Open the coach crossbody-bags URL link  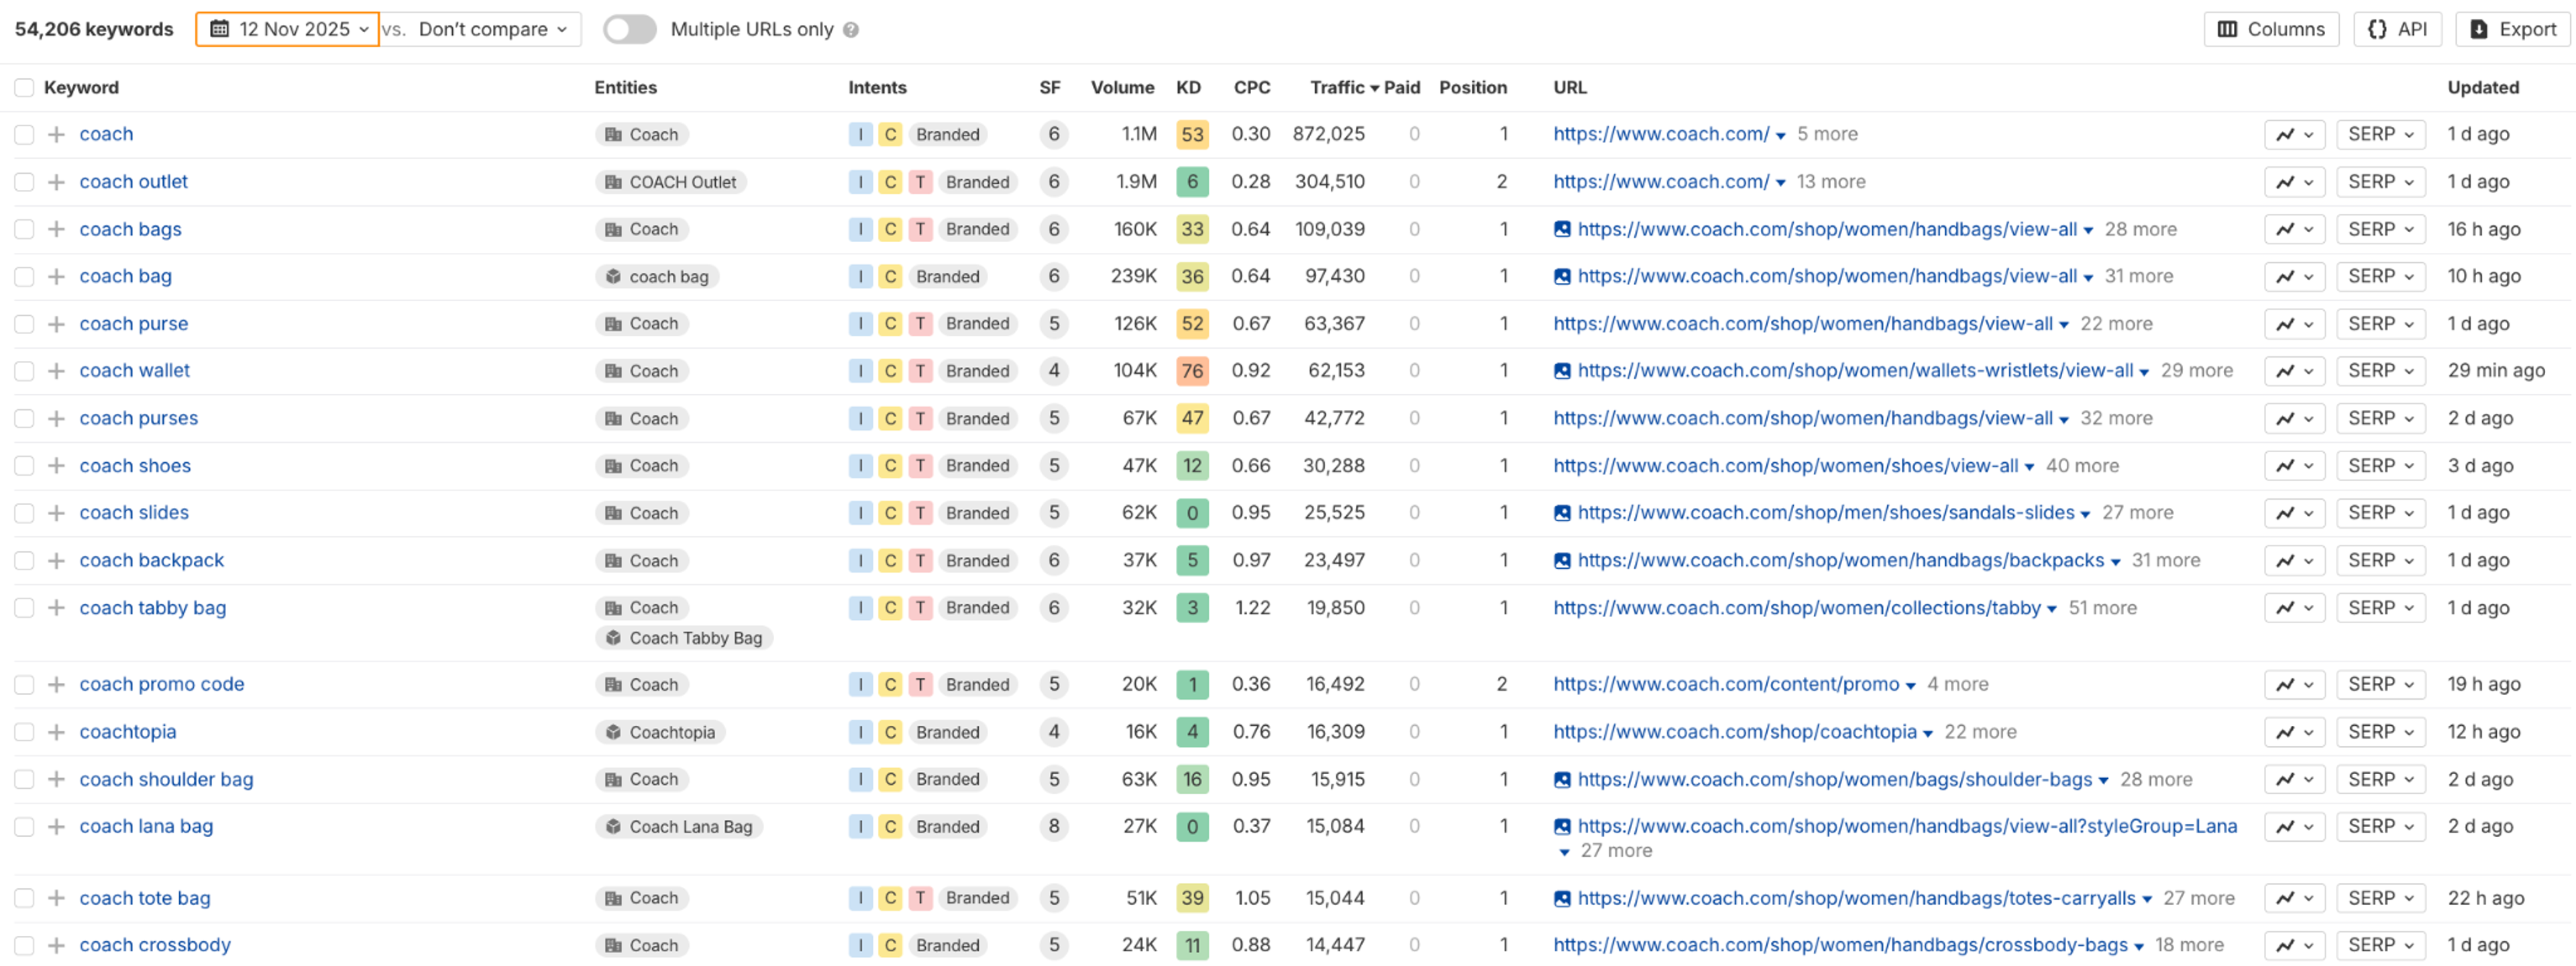tap(1840, 945)
